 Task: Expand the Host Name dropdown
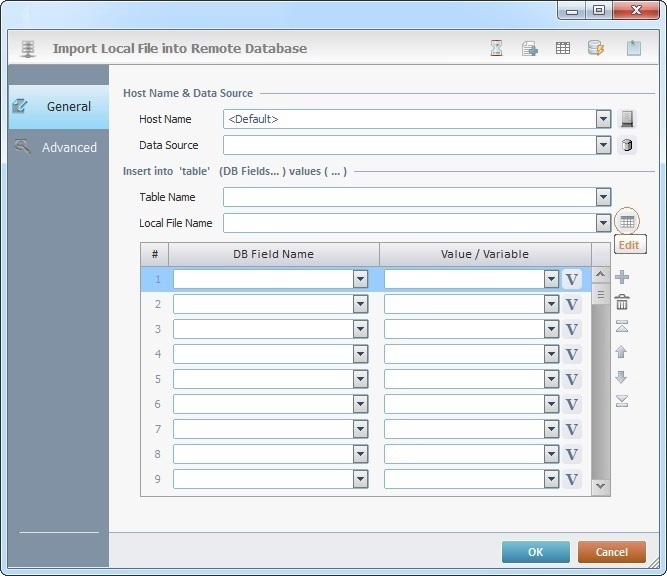(x=603, y=119)
